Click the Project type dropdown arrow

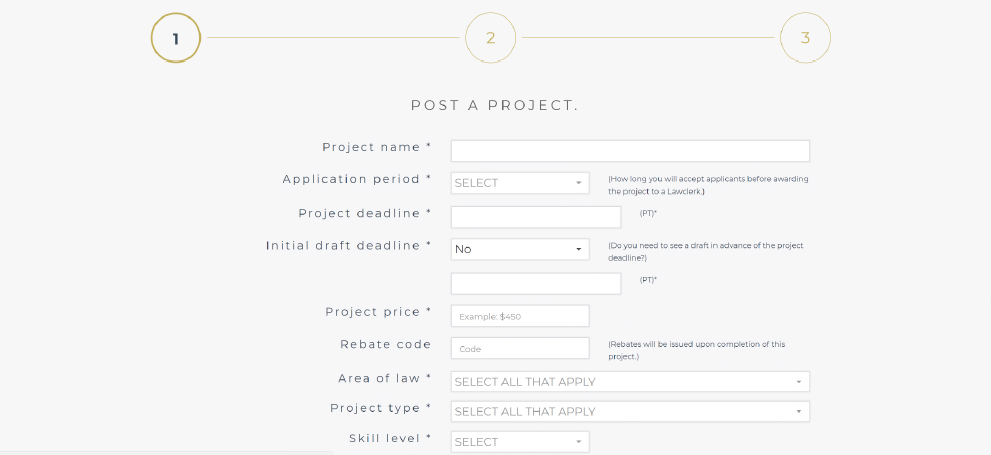798,411
